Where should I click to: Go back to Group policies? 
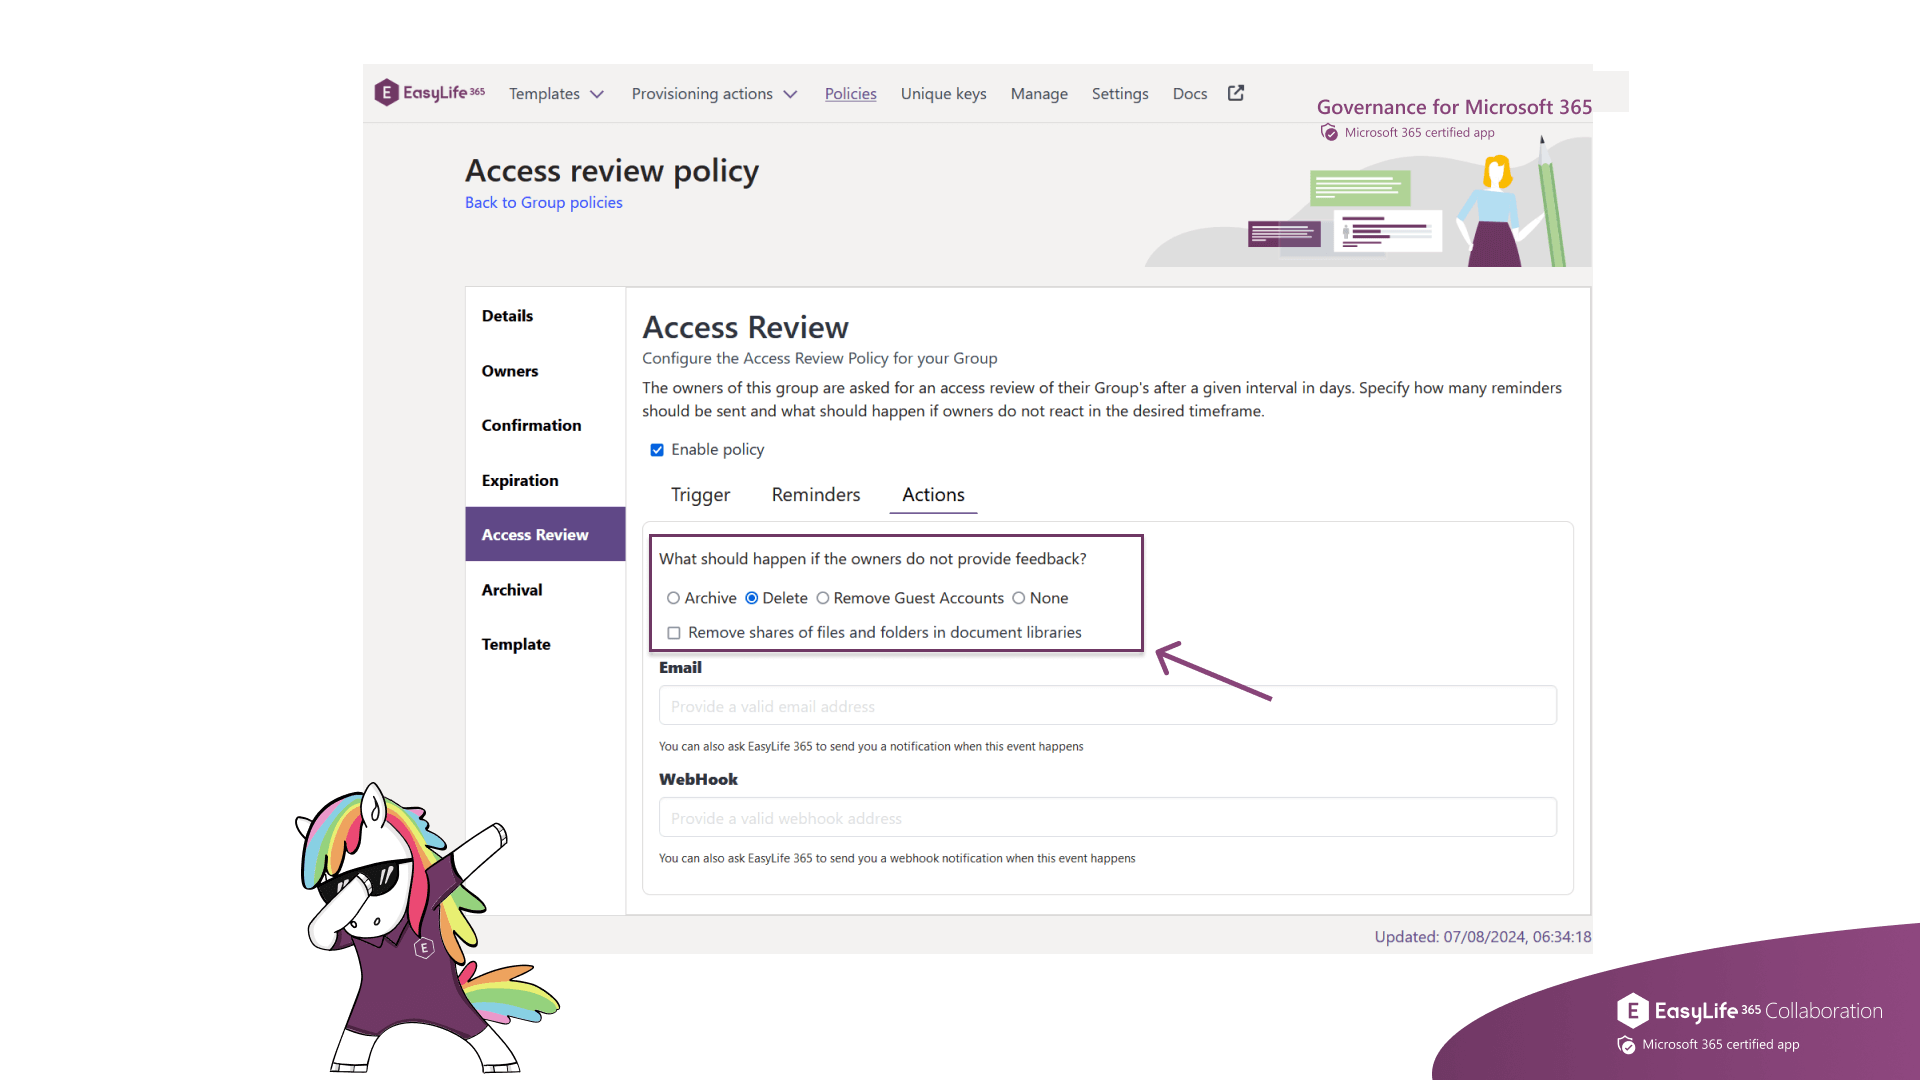[543, 202]
